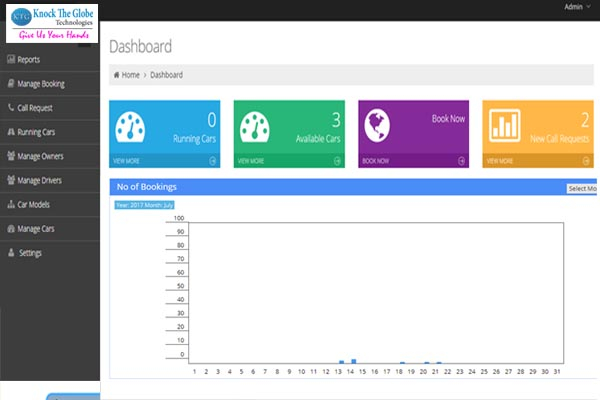Click the day 13 bar in chart

[x=341, y=362]
